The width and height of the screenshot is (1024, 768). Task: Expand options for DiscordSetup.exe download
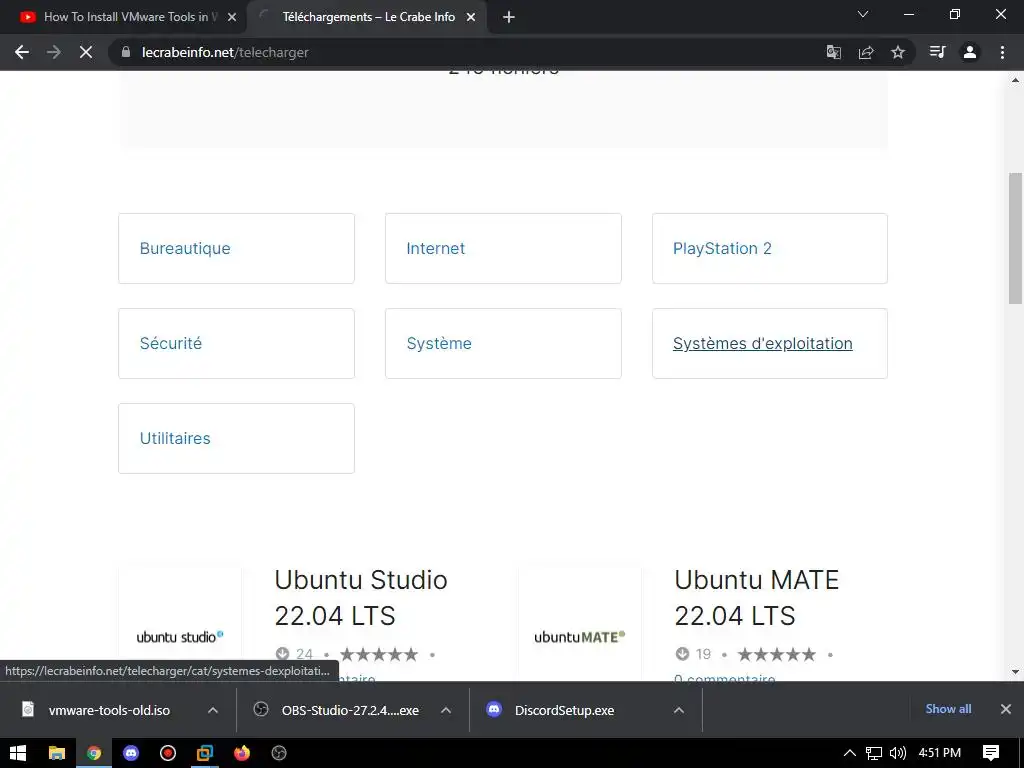pyautogui.click(x=679, y=710)
